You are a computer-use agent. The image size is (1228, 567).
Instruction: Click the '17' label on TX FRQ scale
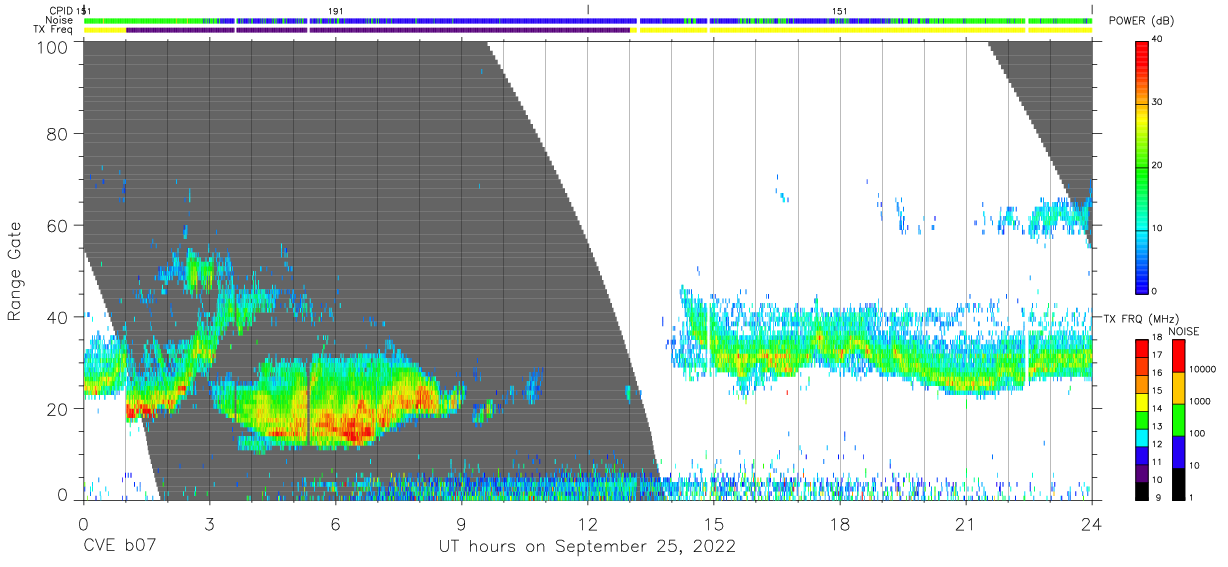coord(1158,355)
